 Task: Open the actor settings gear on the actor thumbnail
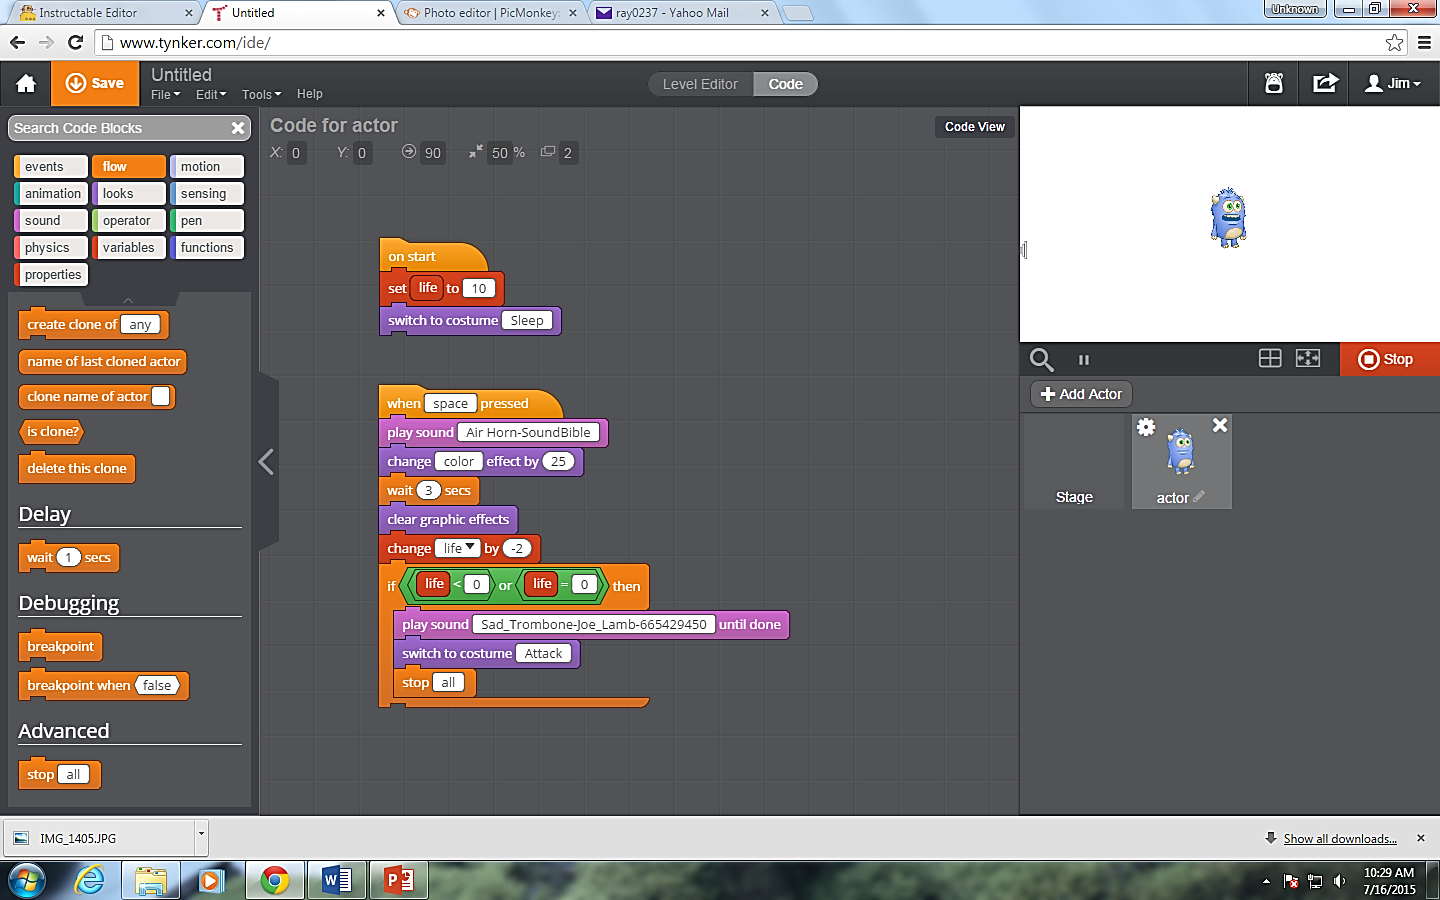[1146, 425]
